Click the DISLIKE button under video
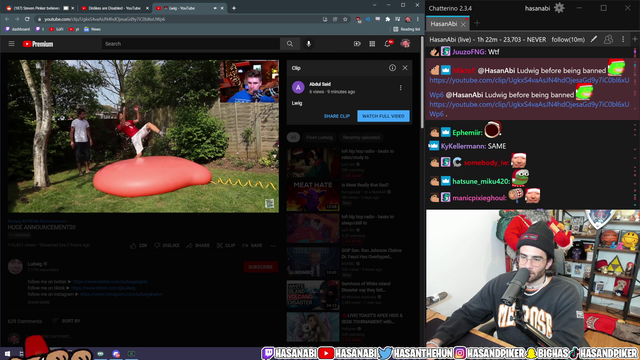This screenshot has height=360, width=640. click(167, 245)
